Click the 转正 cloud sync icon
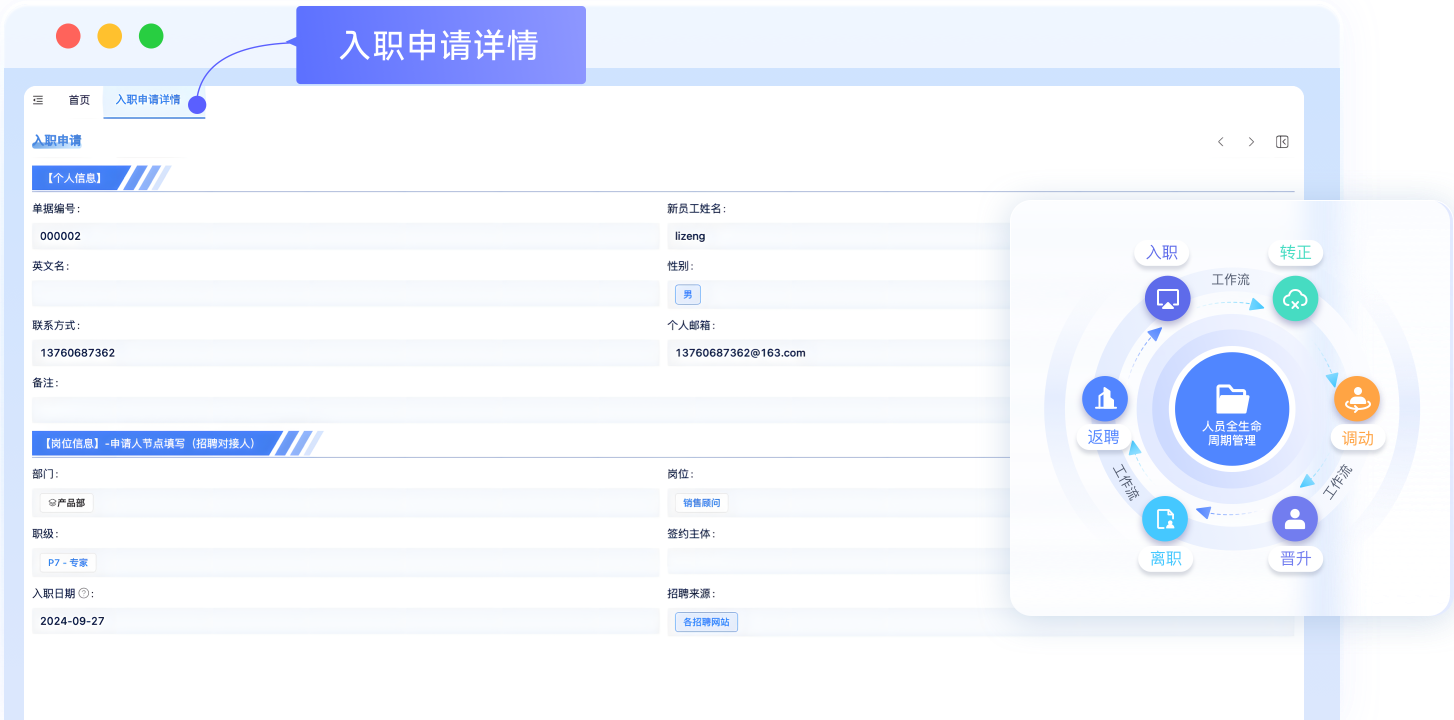This screenshot has width=1454, height=720. pyautogui.click(x=1295, y=298)
